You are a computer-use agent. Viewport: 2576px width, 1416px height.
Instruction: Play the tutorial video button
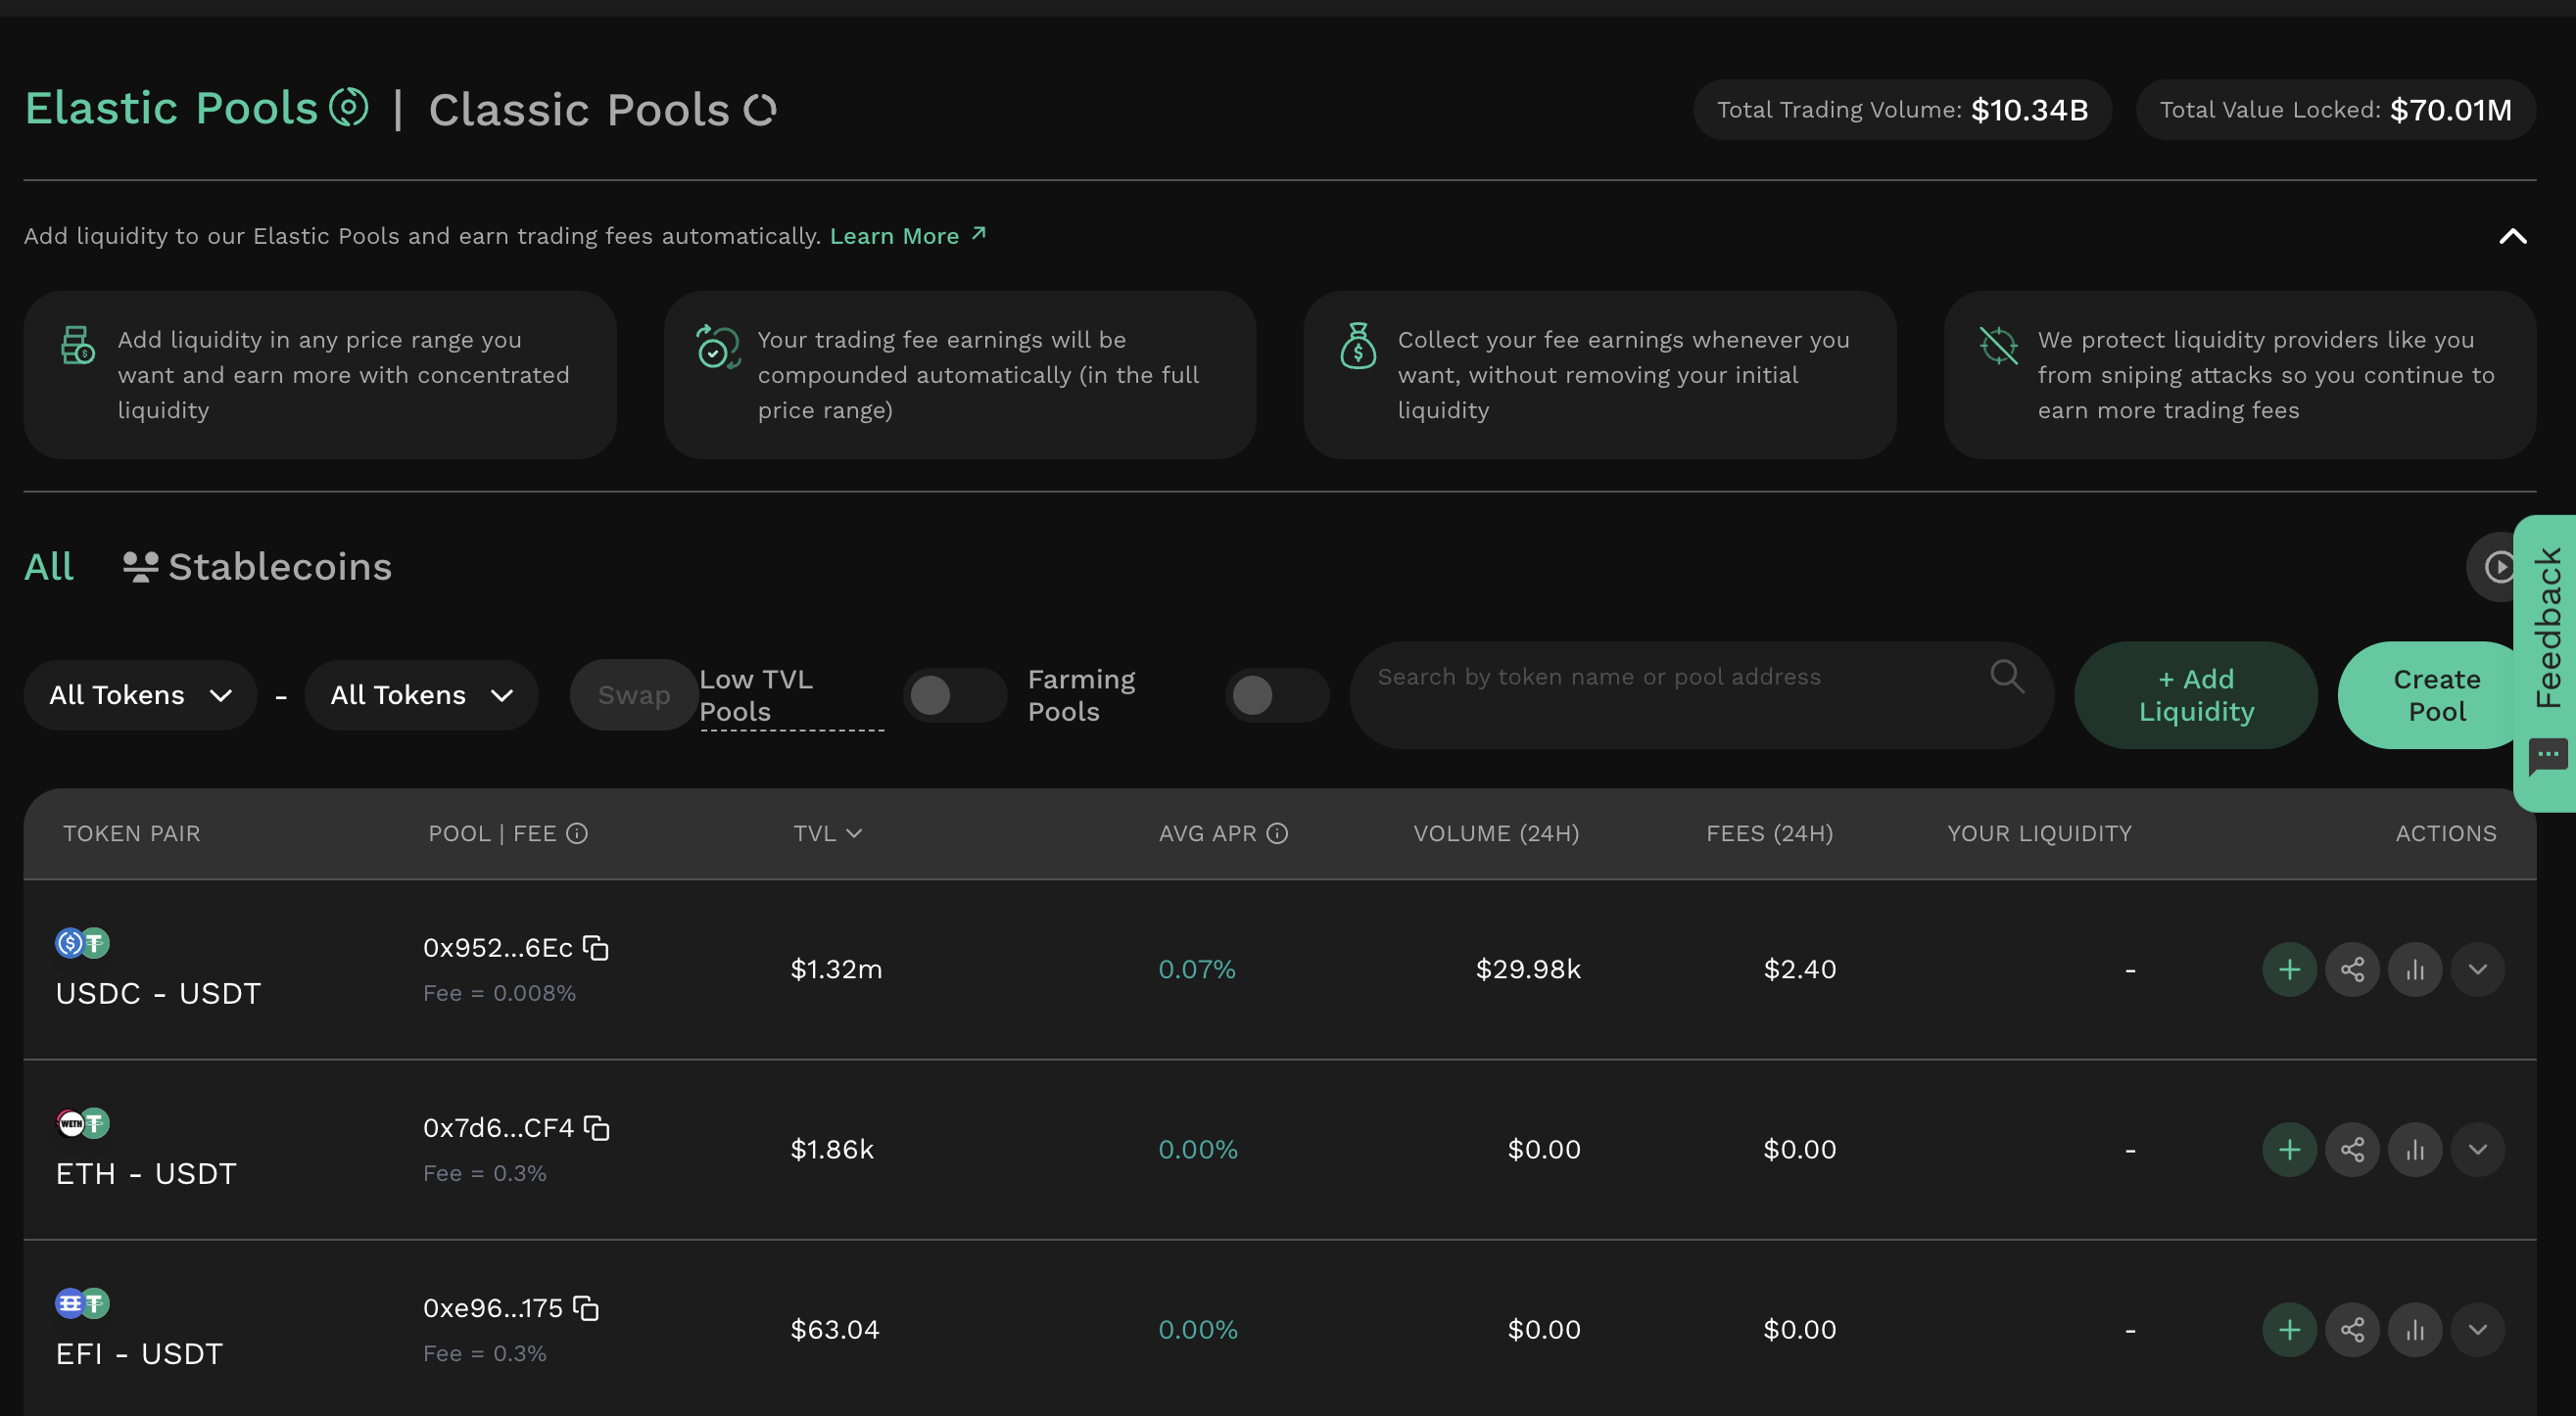2496,567
